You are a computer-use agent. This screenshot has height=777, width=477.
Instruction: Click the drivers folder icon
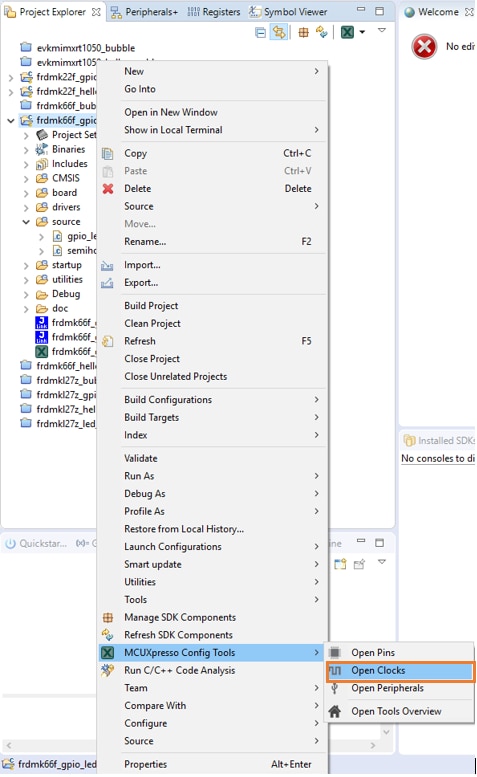coord(42,207)
